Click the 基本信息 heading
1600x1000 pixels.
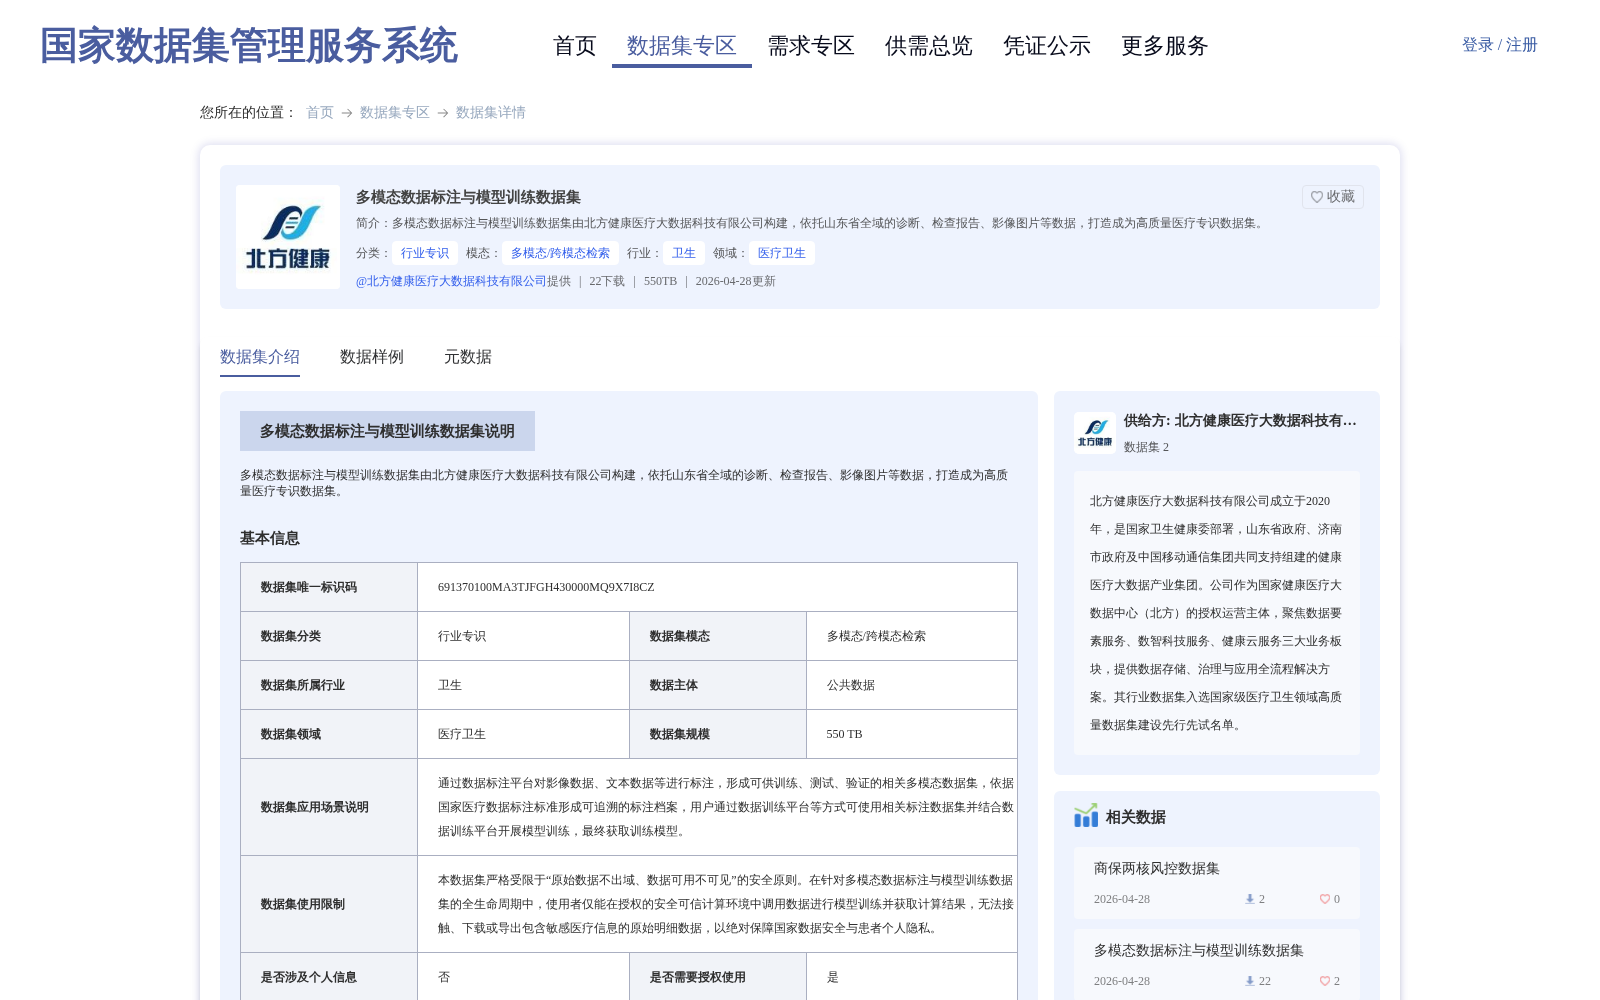coord(270,538)
